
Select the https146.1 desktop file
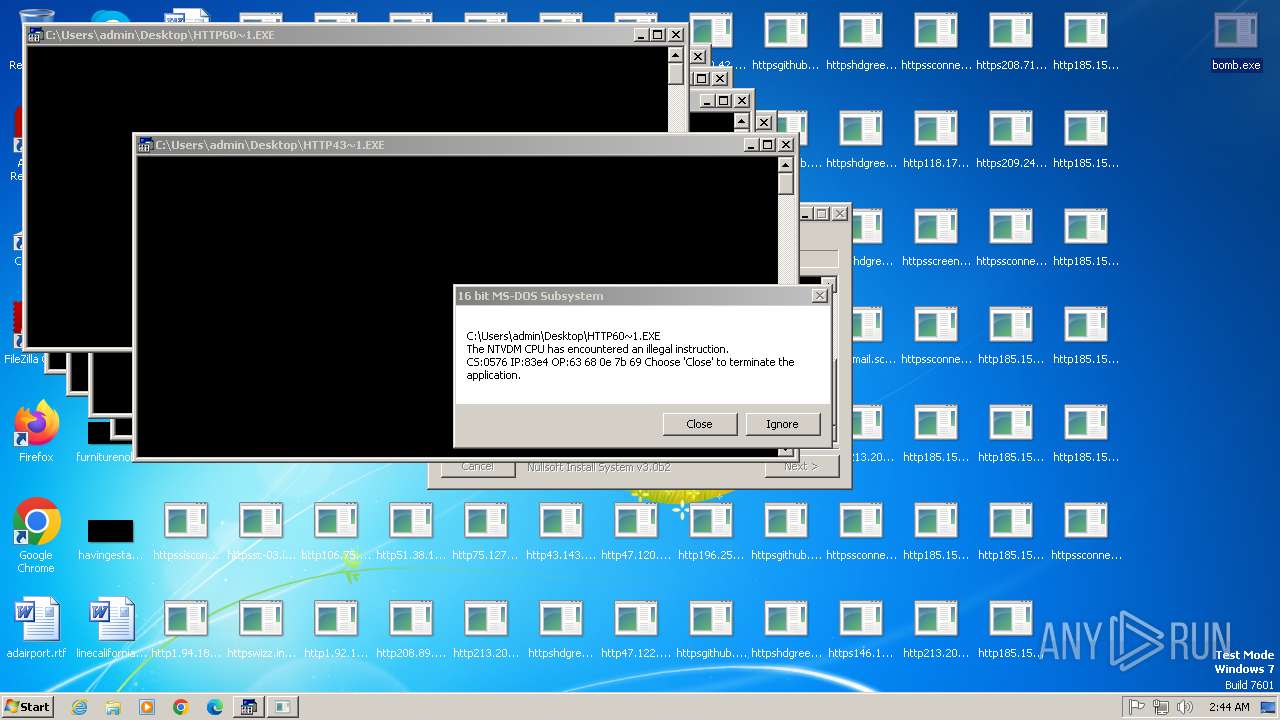point(861,630)
